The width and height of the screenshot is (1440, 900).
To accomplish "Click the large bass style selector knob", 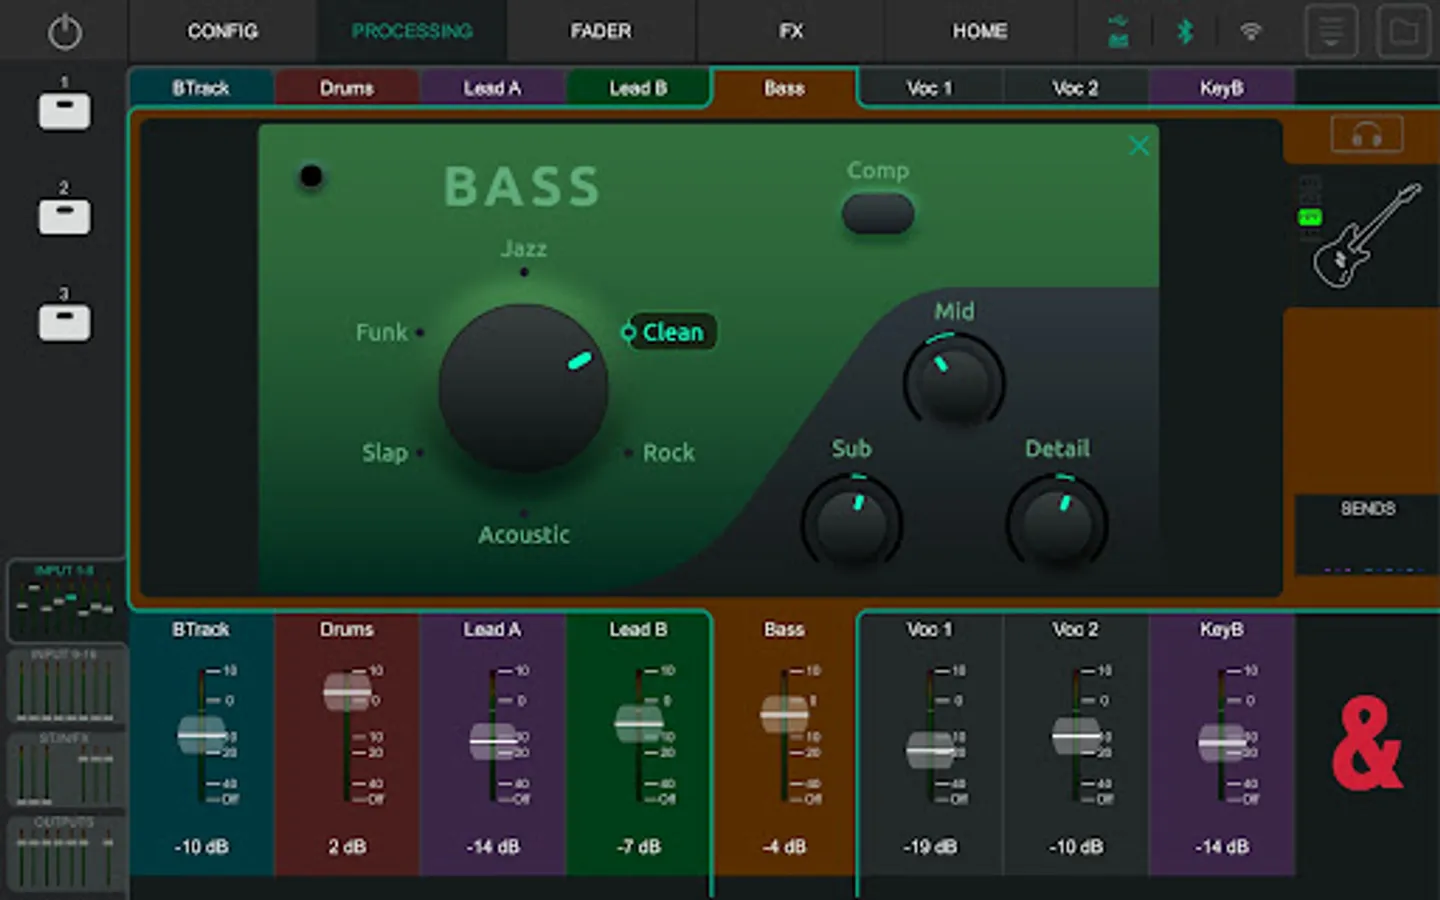I will click(x=524, y=388).
